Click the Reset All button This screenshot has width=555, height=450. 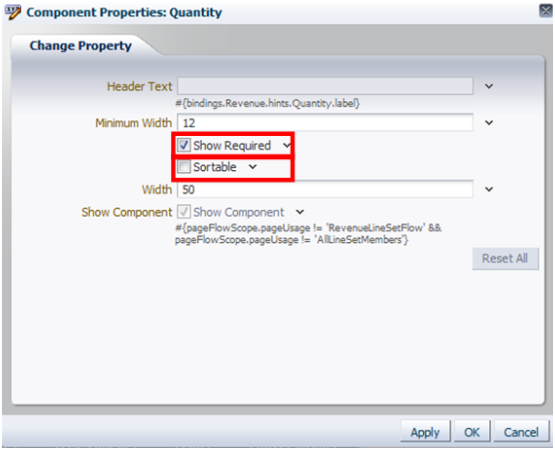[x=505, y=258]
